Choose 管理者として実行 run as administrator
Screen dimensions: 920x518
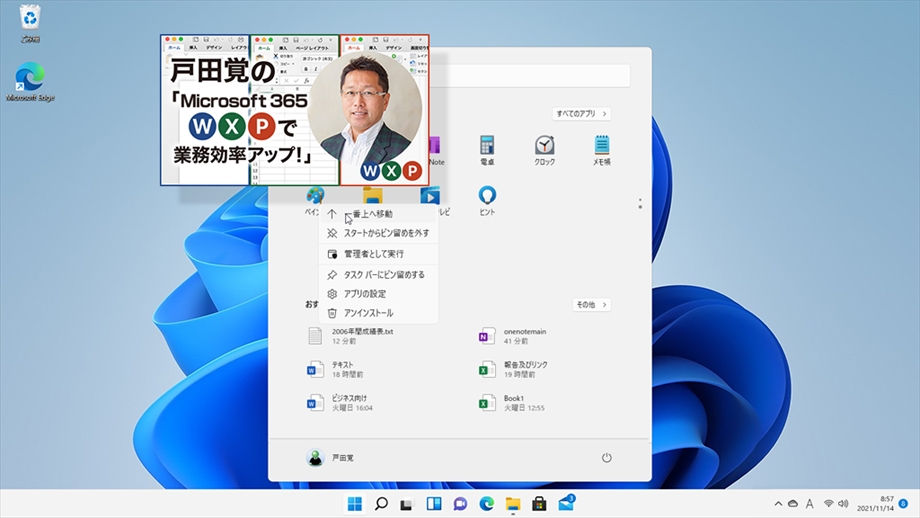378,254
